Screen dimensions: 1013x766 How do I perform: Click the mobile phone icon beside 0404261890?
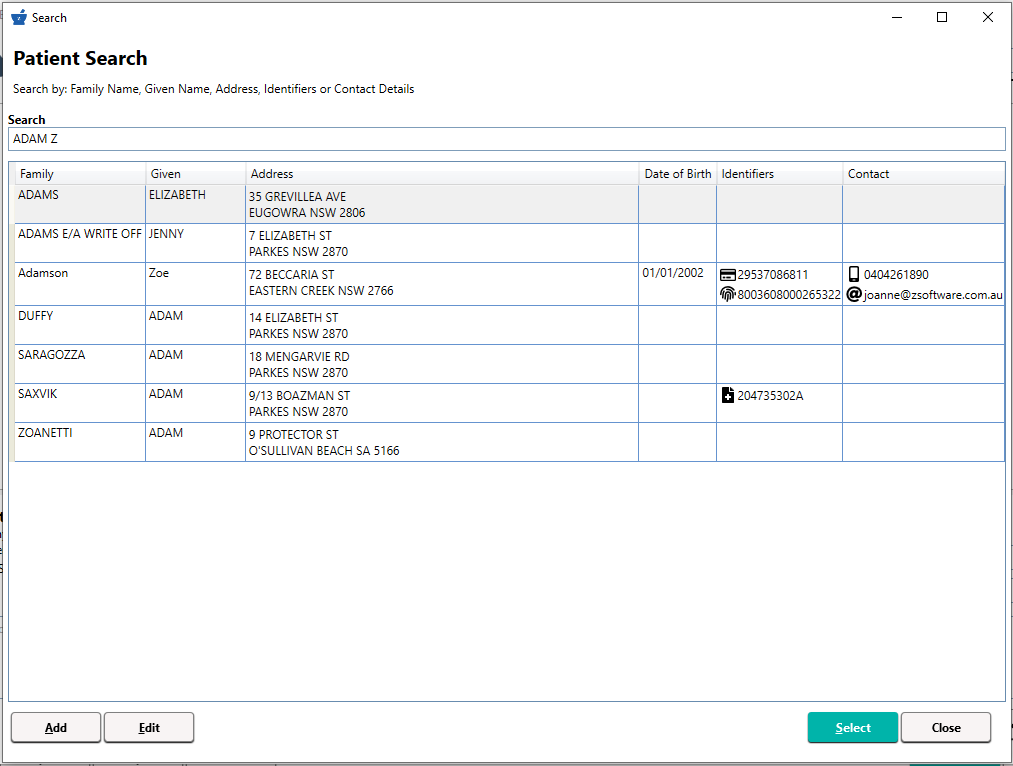point(853,274)
